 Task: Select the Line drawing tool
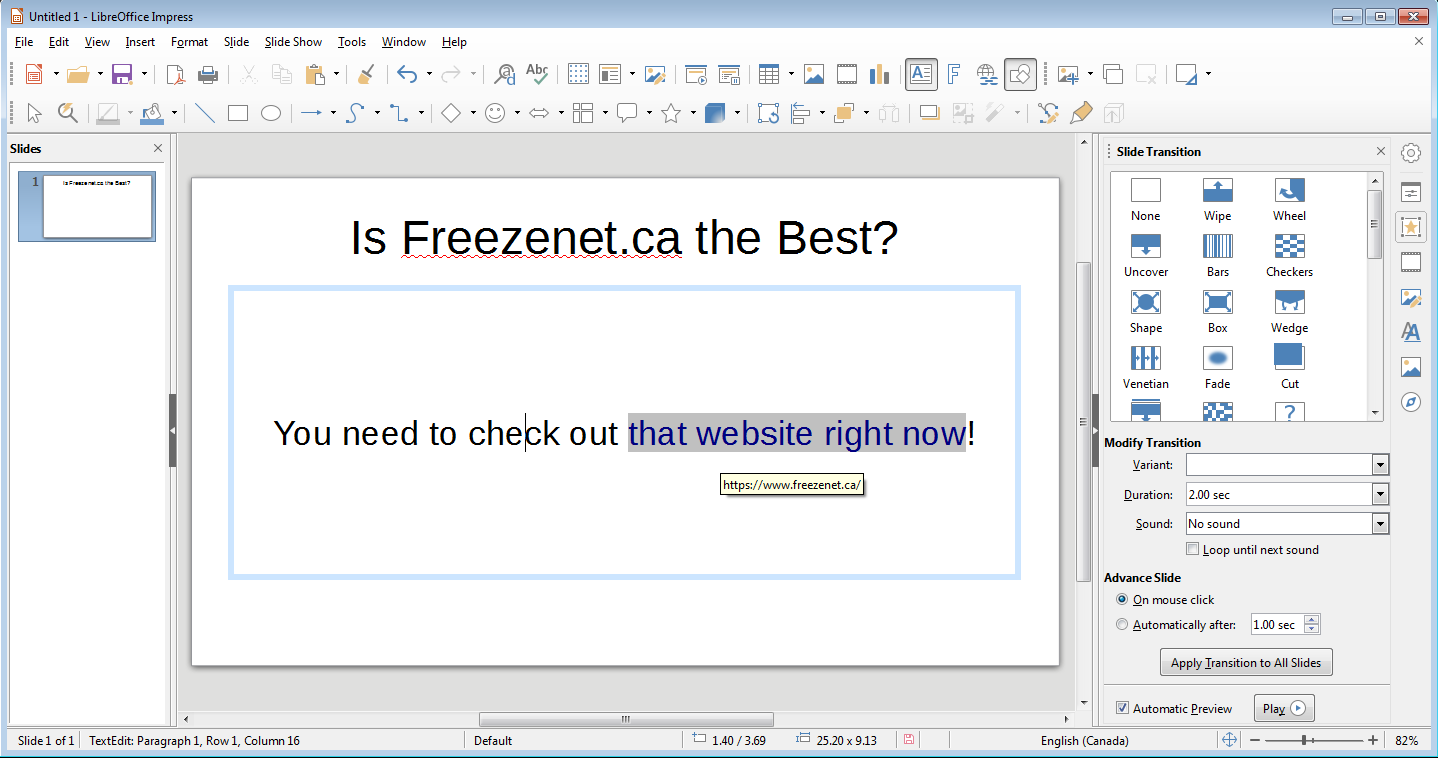tap(205, 113)
